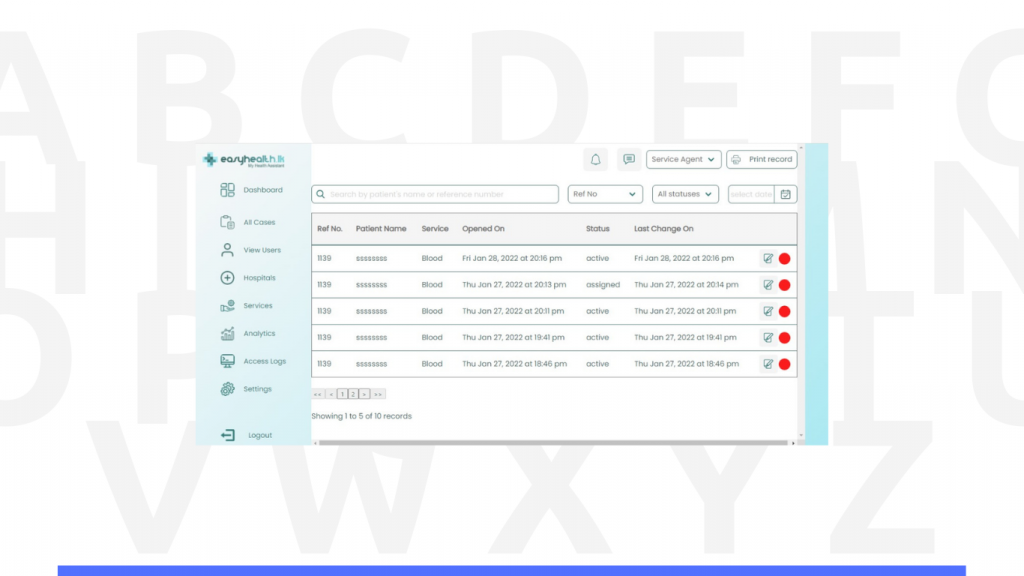
Task: Click the easyhealth.lk logo
Action: click(244, 160)
